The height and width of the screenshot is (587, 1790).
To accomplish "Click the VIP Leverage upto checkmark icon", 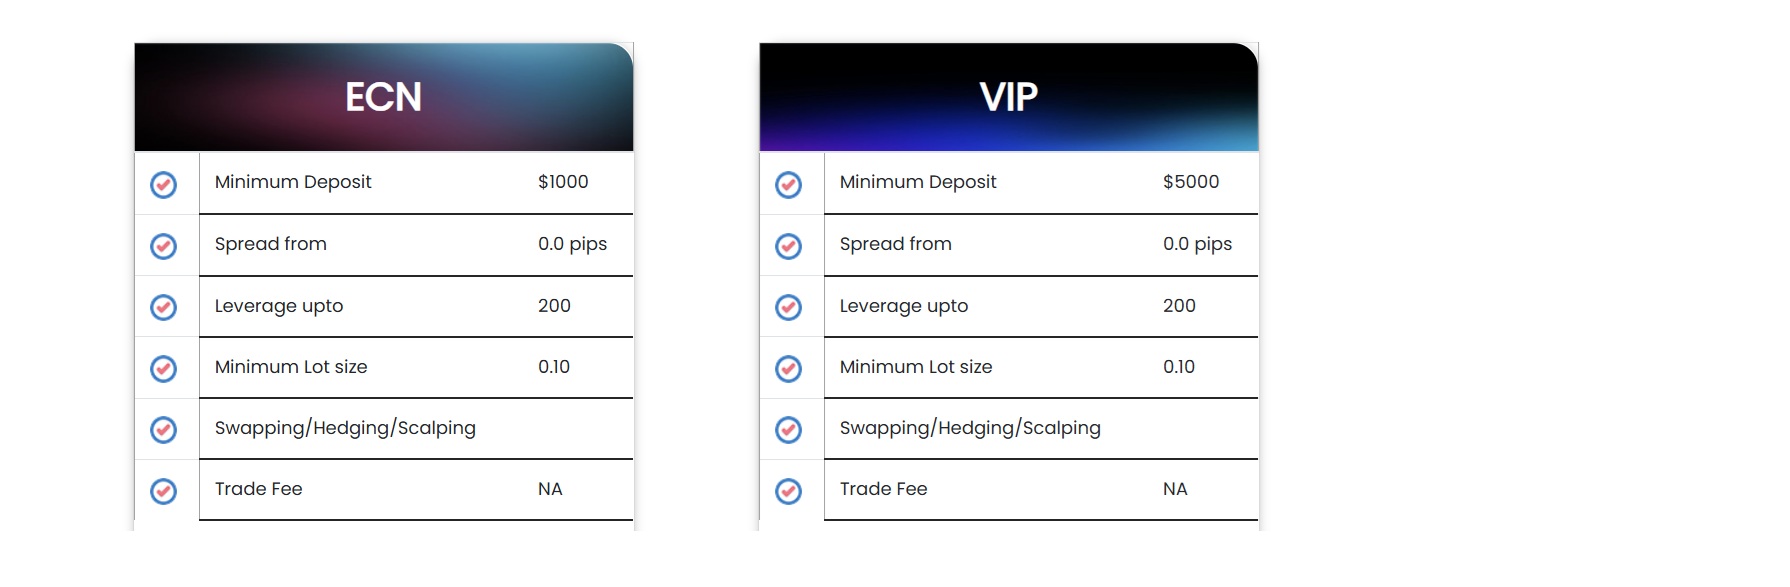I will pyautogui.click(x=789, y=307).
